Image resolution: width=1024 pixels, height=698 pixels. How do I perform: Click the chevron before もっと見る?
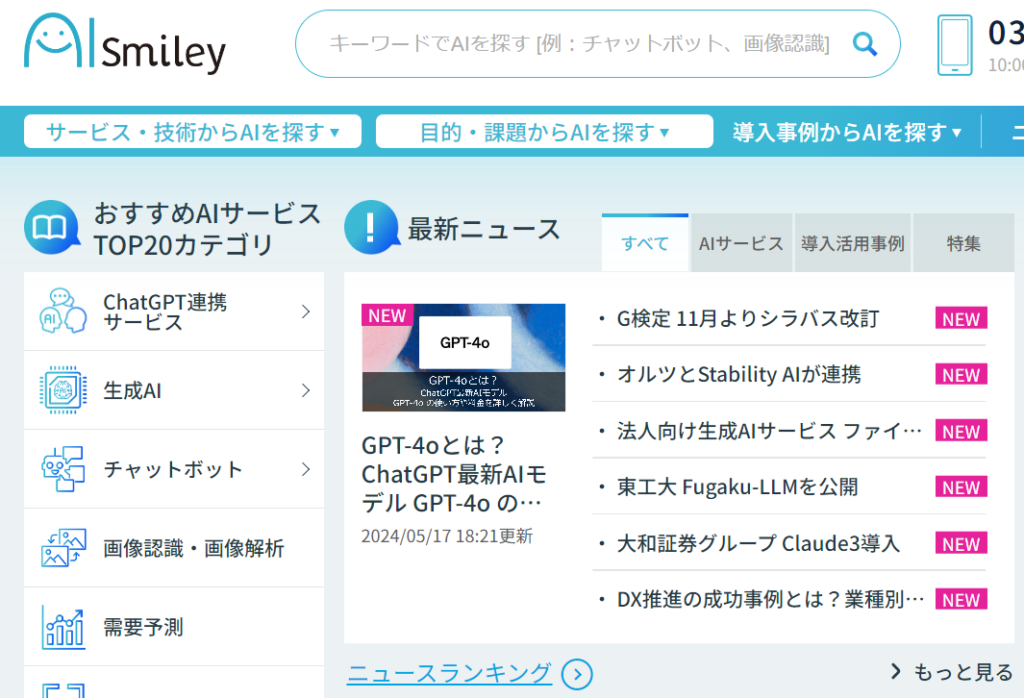(895, 671)
